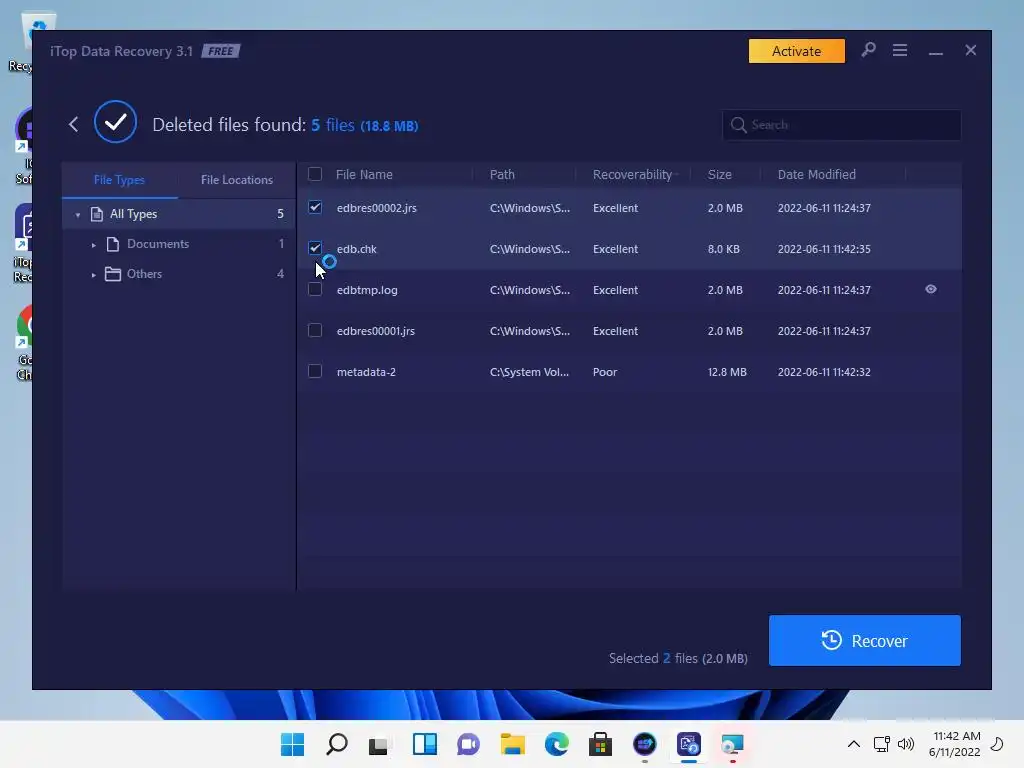Screen dimensions: 1024x768
Task: Expand the Documents tree node arrow
Action: (93, 245)
